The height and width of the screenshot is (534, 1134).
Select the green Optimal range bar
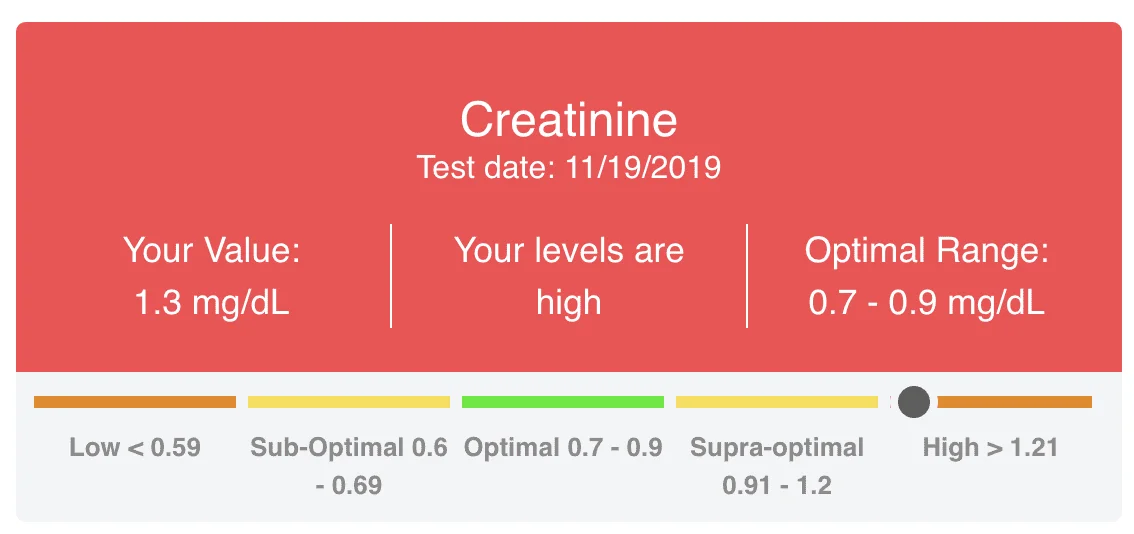click(x=563, y=402)
